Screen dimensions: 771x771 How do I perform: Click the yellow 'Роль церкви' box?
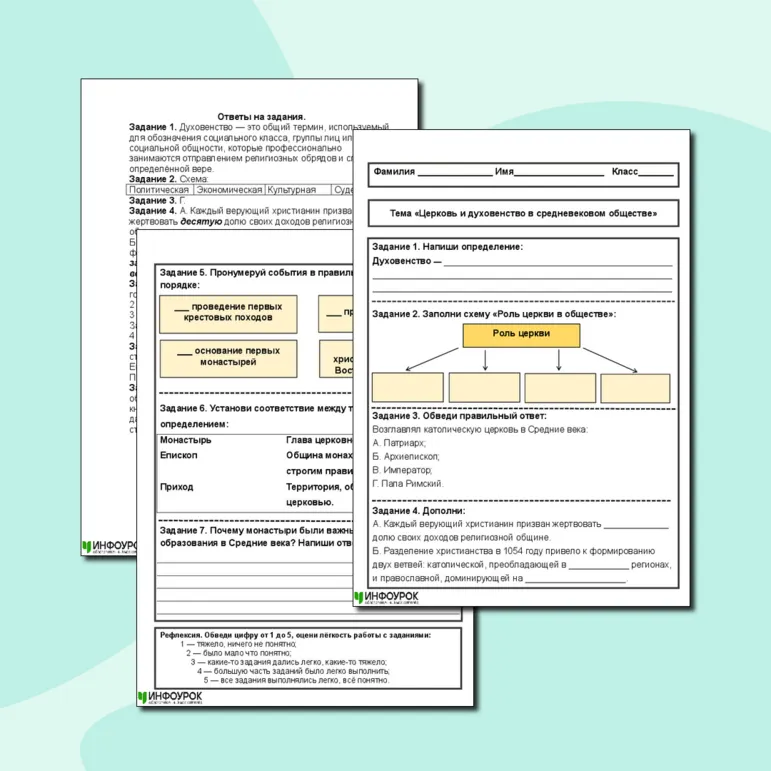click(x=521, y=335)
